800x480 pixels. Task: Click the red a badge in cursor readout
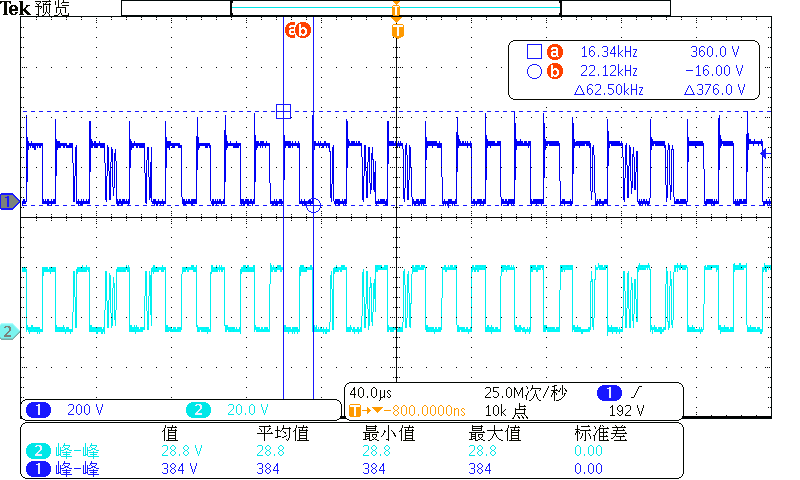click(555, 52)
